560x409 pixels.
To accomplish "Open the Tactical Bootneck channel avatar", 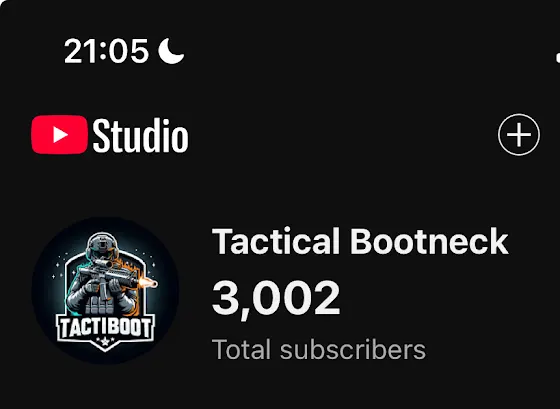I will [x=105, y=290].
